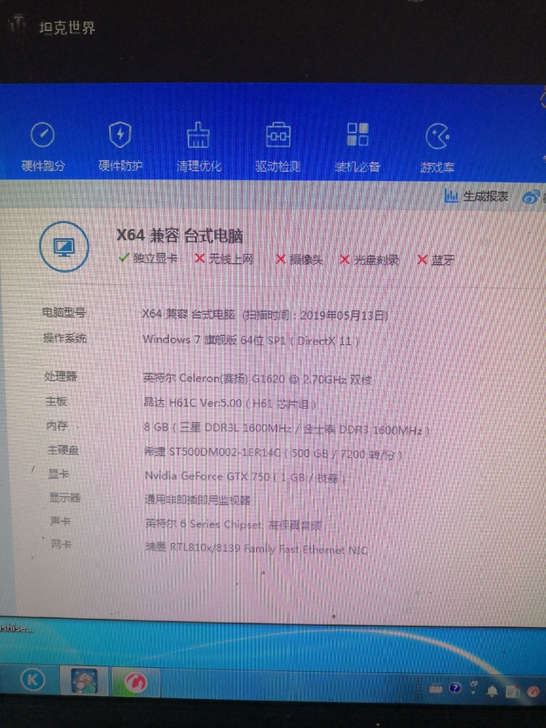Open the K icon in the taskbar
Viewport: 546px width, 728px height.
coord(32,680)
